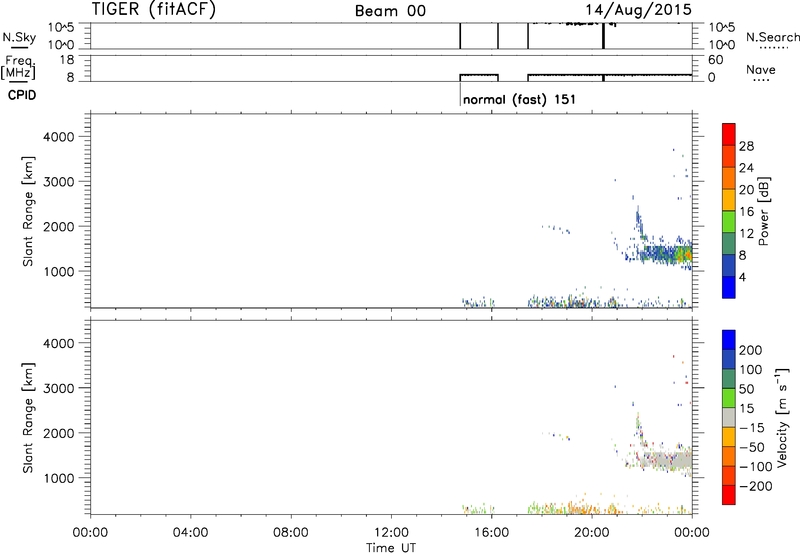Image resolution: width=800 pixels, height=554 pixels.
Task: Click the 'N.Search' legend label
Action: (x=773, y=37)
